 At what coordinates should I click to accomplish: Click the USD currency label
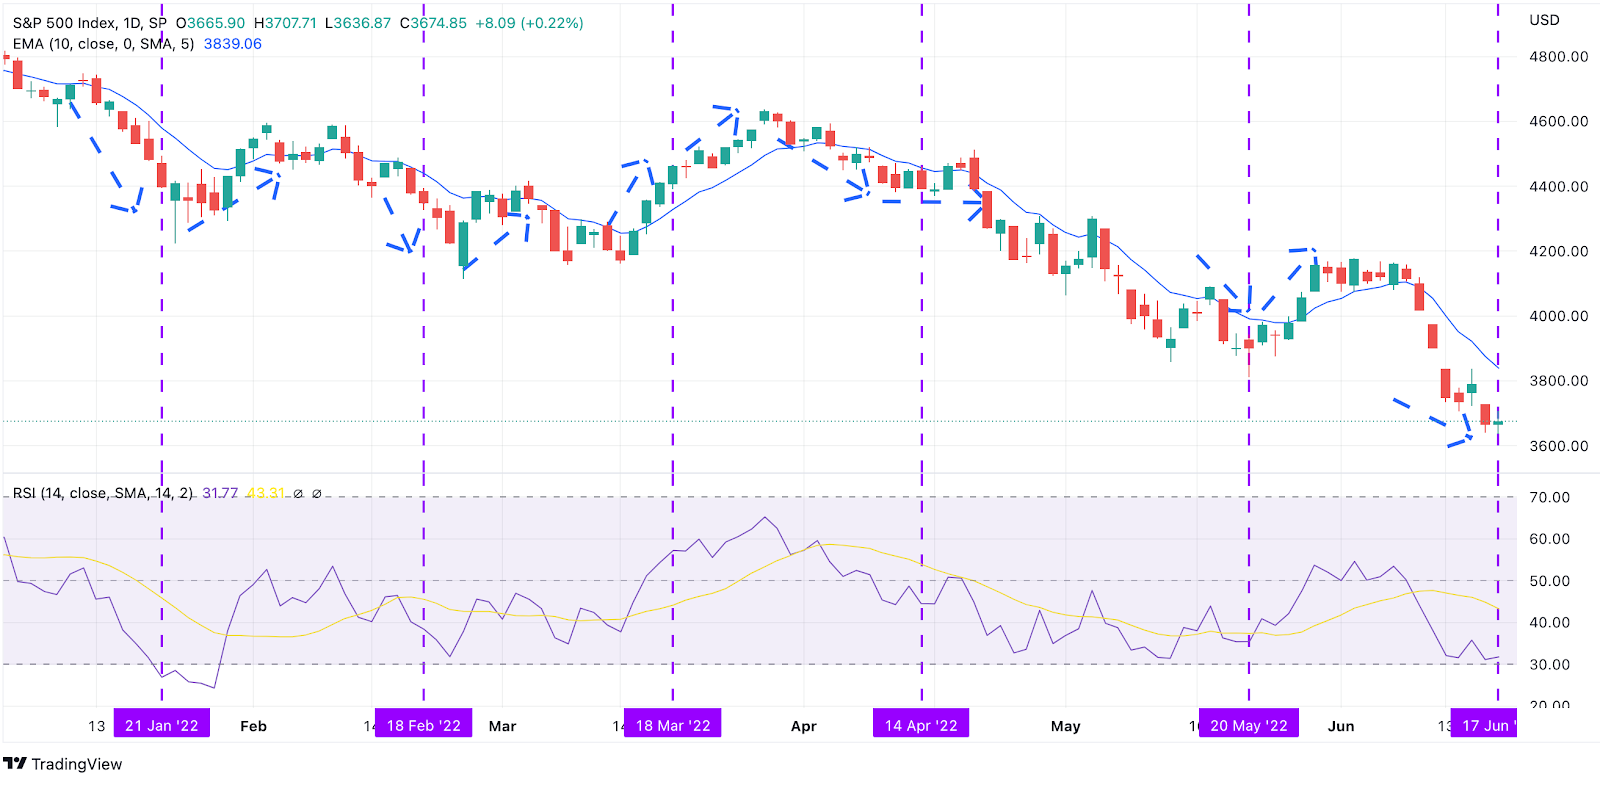[x=1544, y=20]
